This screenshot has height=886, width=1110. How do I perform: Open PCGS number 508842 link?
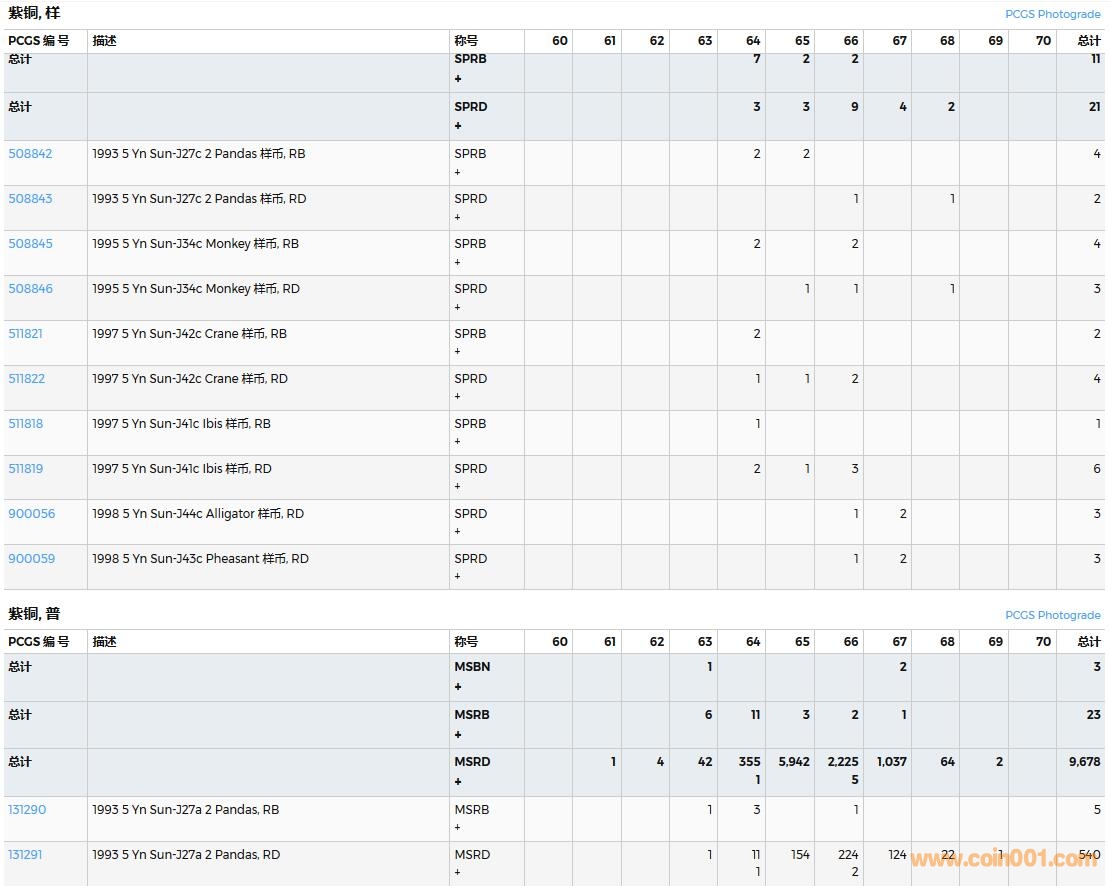pos(30,154)
